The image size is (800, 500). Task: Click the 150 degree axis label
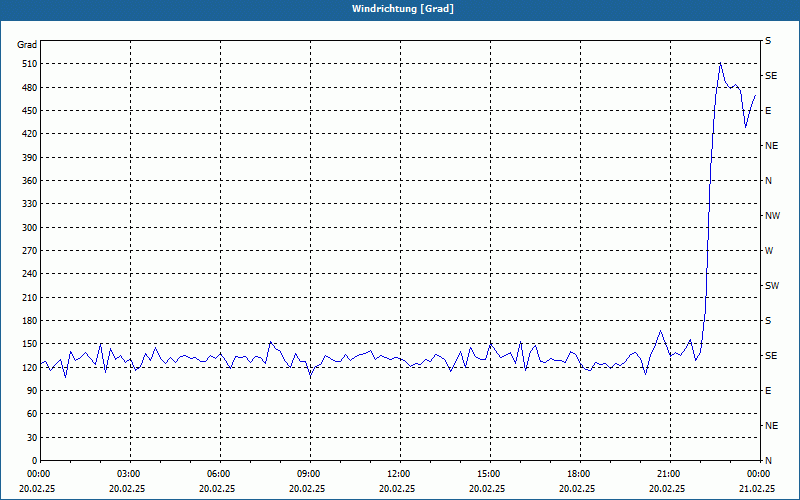coord(31,343)
